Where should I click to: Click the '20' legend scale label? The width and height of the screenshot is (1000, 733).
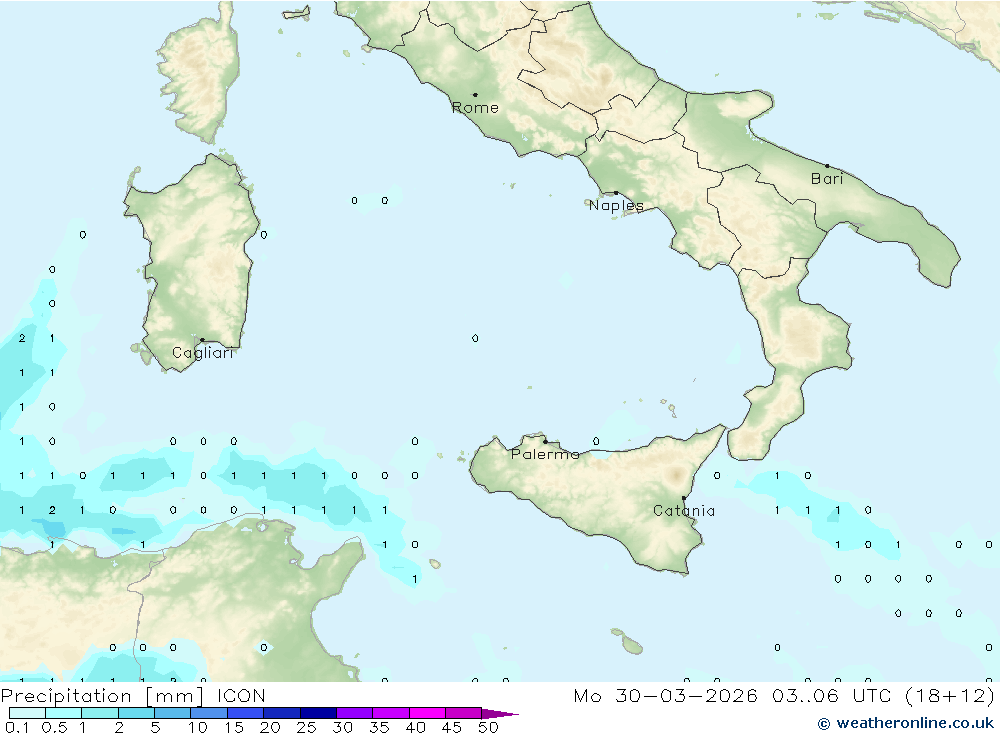click(270, 727)
